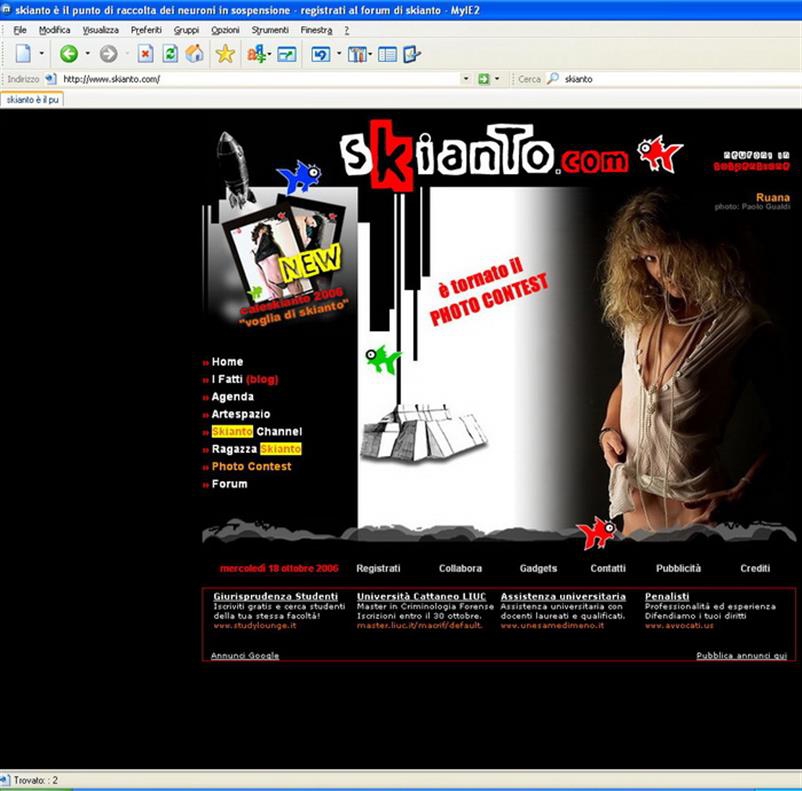Open the Forum link
Viewport: 802px width, 791px height.
click(x=229, y=484)
